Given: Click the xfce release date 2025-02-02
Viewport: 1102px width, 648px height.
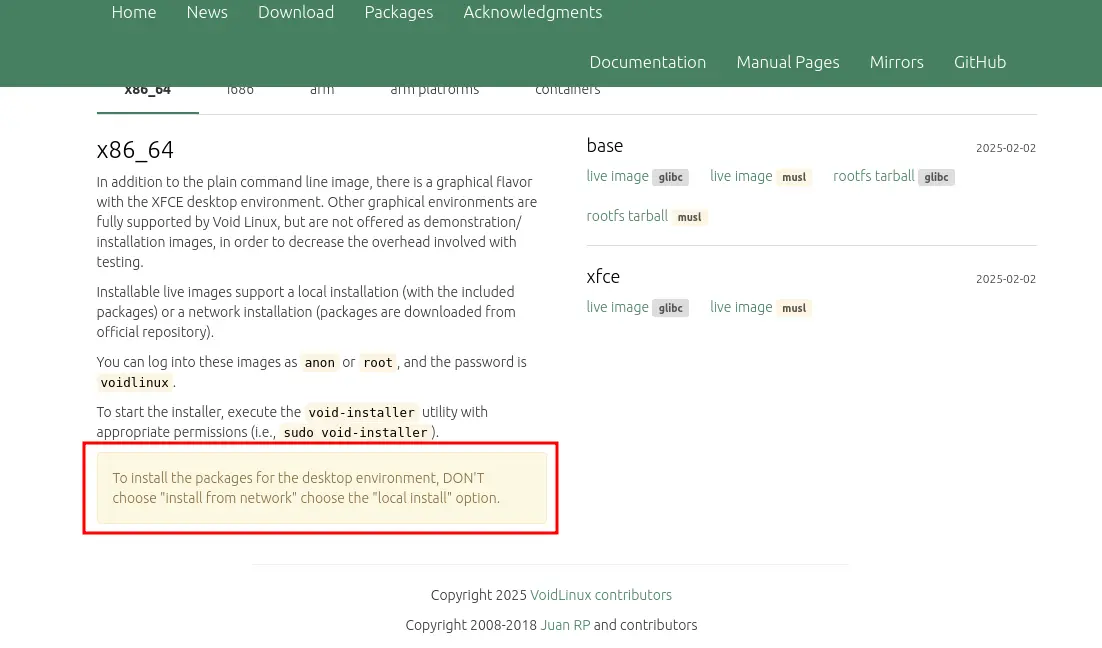Looking at the screenshot, I should [1006, 279].
